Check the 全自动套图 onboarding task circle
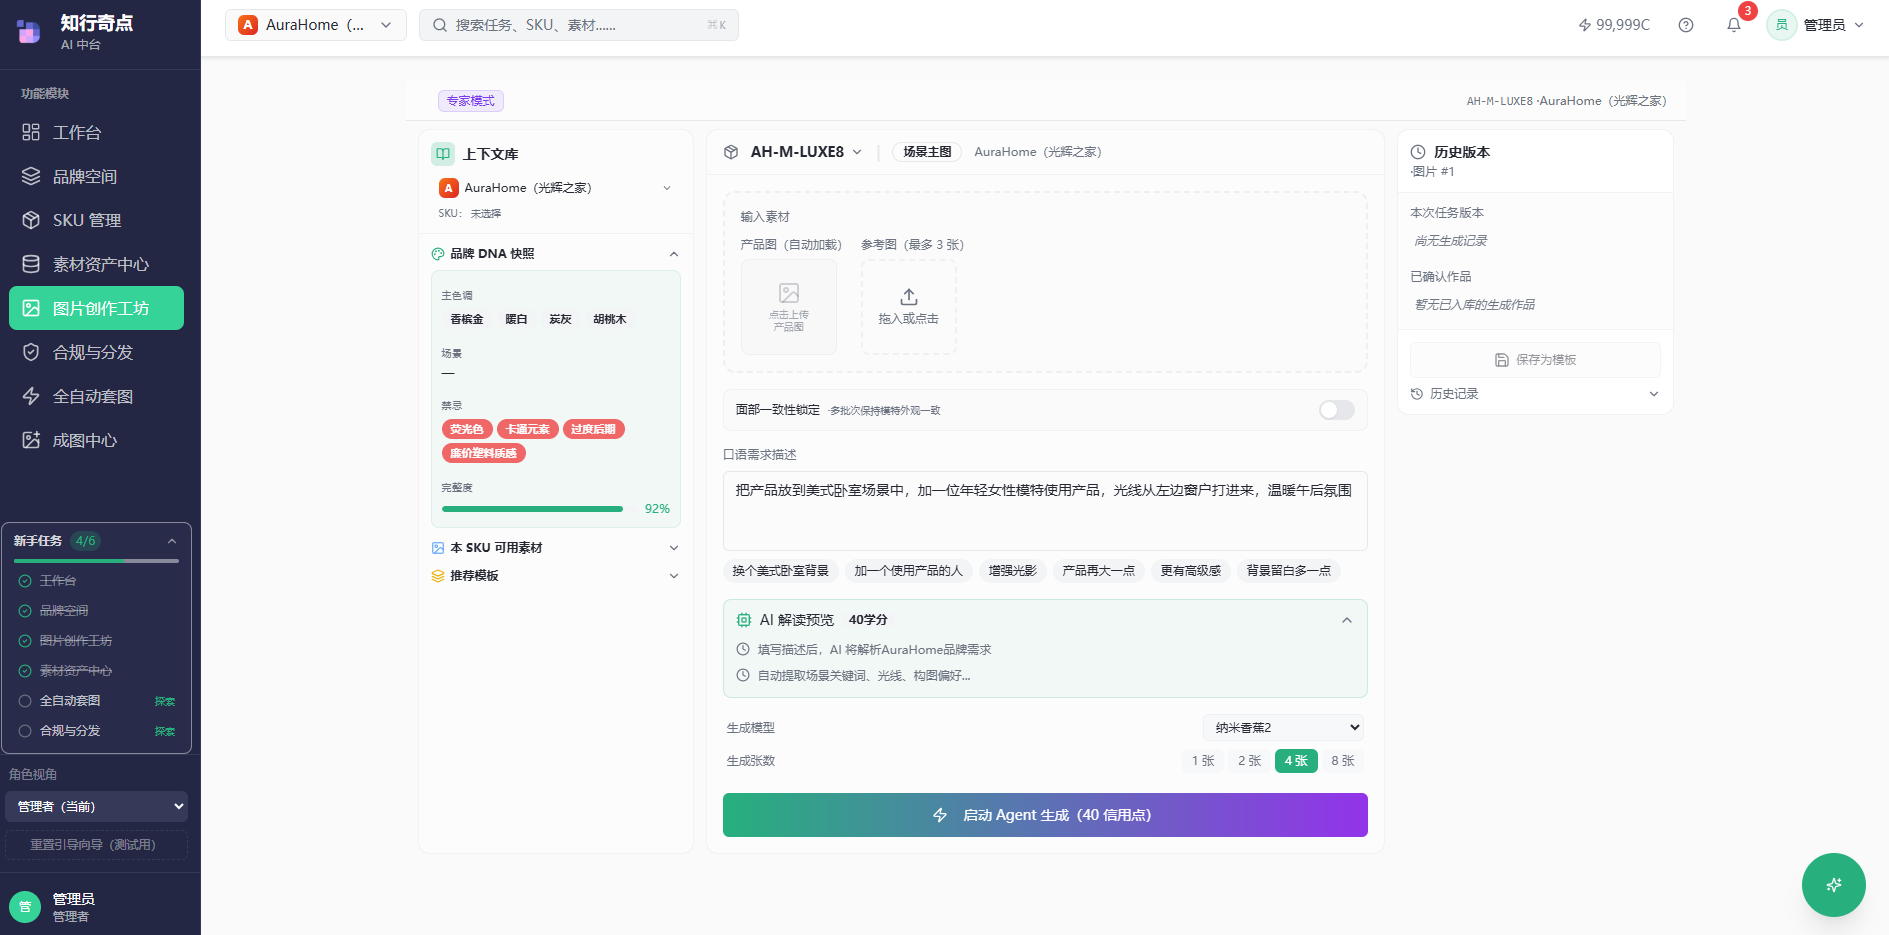Image resolution: width=1889 pixels, height=935 pixels. (25, 700)
